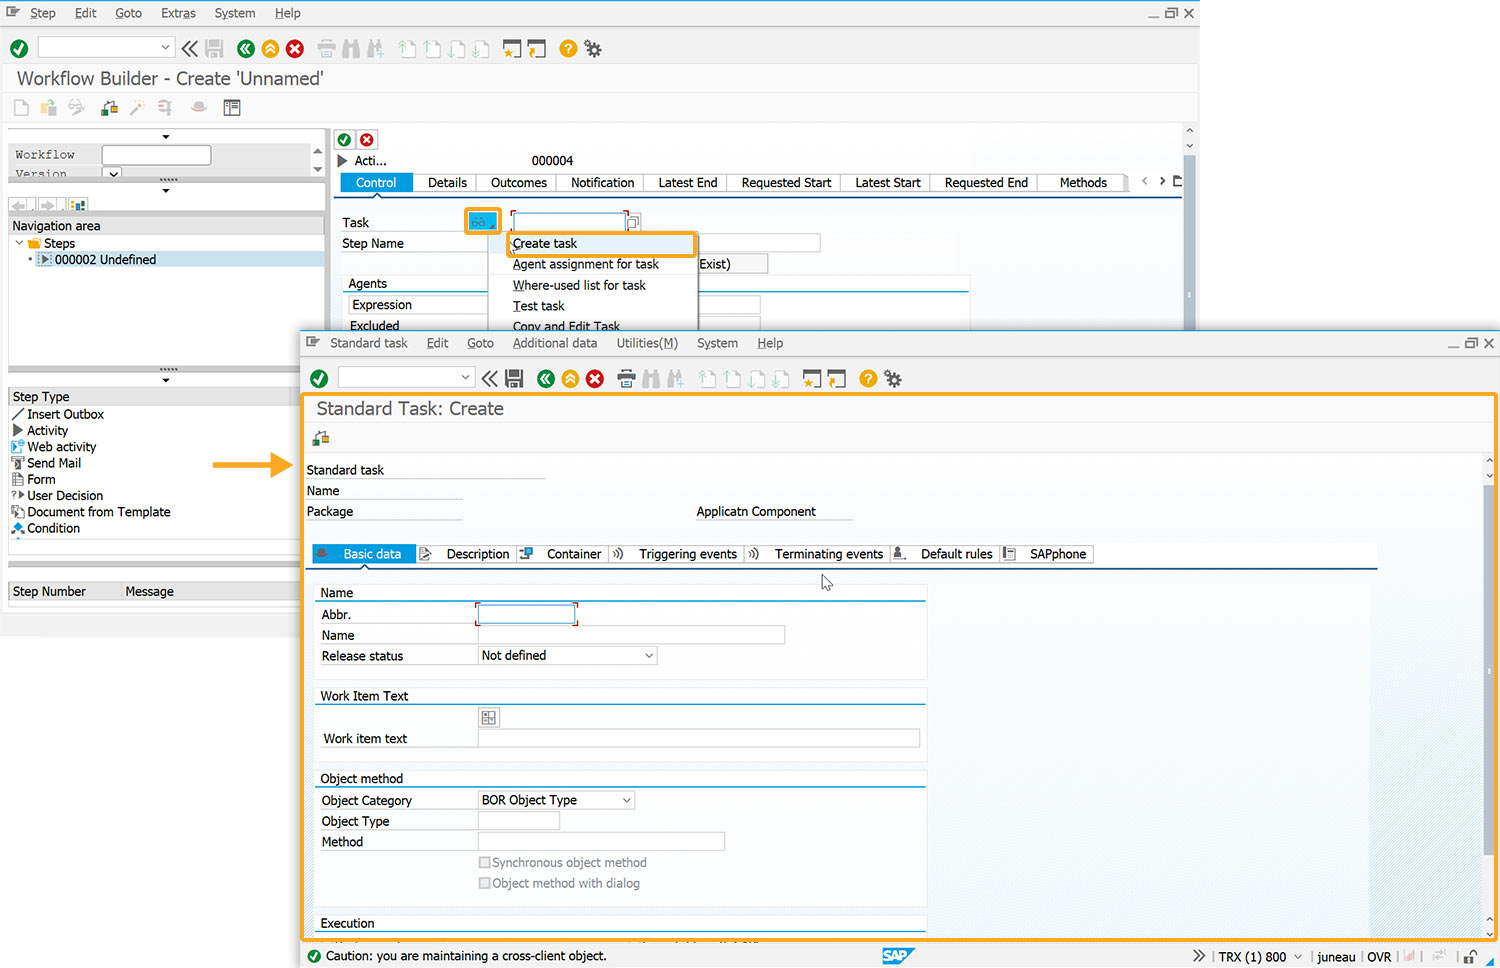Image resolution: width=1500 pixels, height=968 pixels.
Task: Click the red cancel icon above Activity step
Action: (367, 140)
